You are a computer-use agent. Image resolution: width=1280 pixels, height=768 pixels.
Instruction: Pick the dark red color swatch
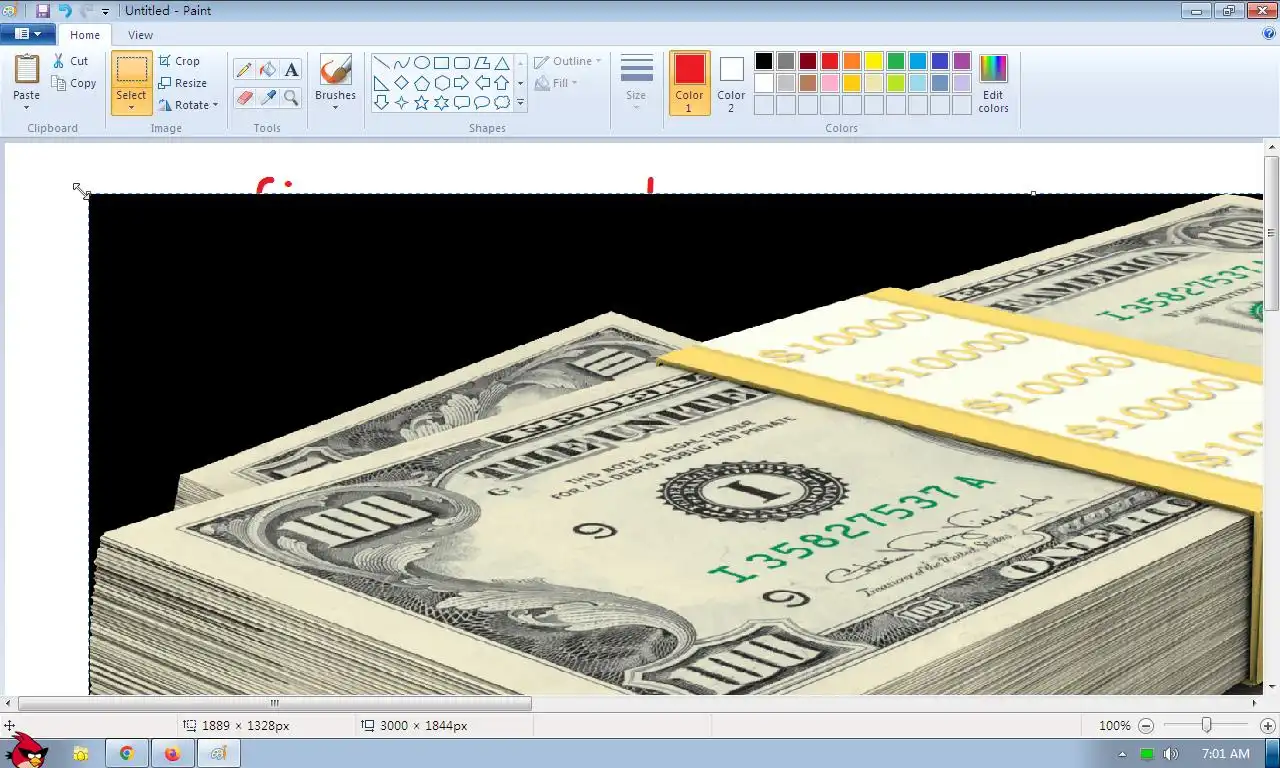[x=808, y=61]
